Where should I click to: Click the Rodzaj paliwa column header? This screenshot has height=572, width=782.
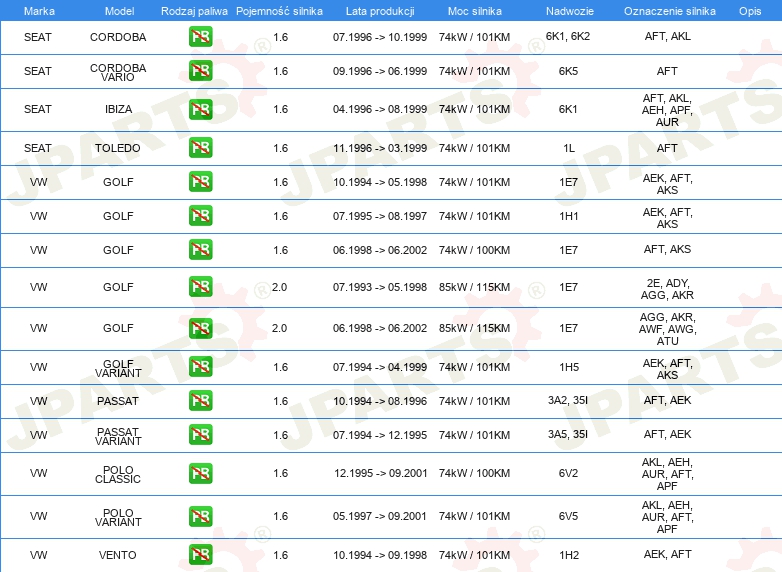[x=194, y=11]
